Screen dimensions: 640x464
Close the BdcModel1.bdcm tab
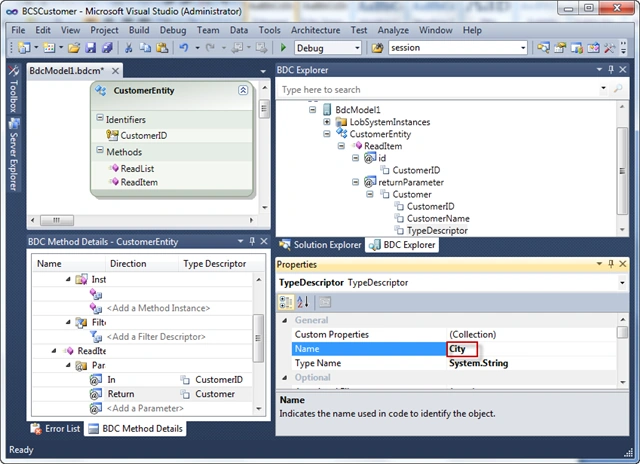[x=116, y=71]
